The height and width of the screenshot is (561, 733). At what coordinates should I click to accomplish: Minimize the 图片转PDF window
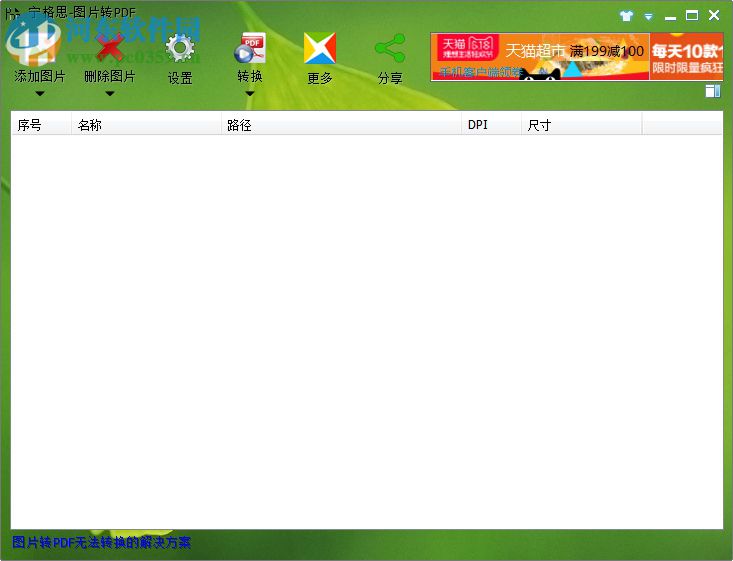[x=670, y=17]
